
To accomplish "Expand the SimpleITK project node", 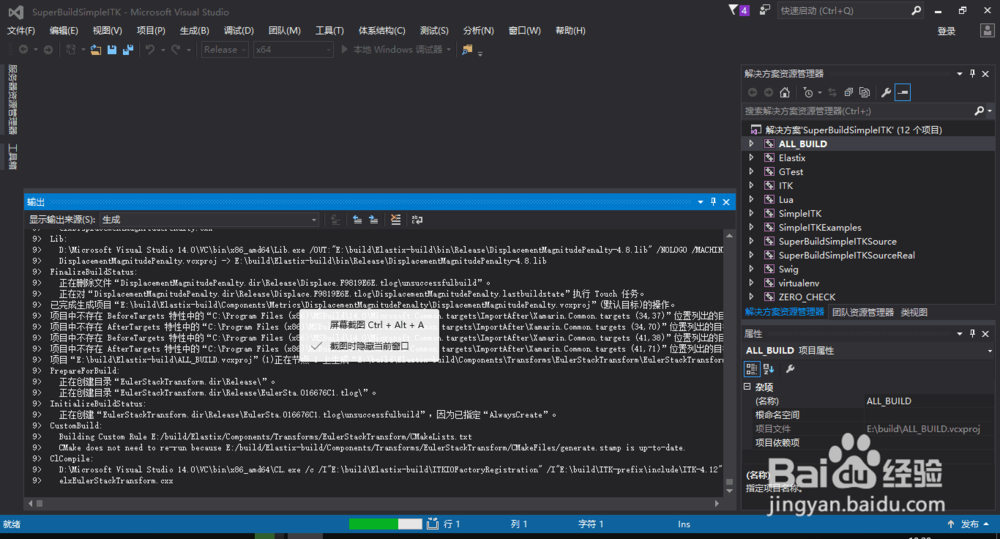I will 751,214.
